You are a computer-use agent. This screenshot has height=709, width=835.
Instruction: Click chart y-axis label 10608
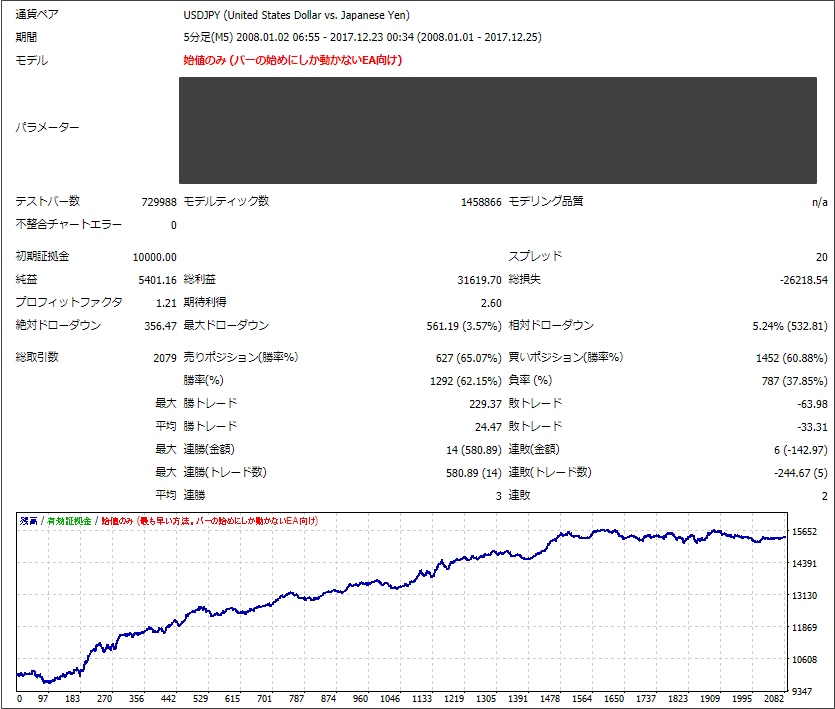[805, 659]
